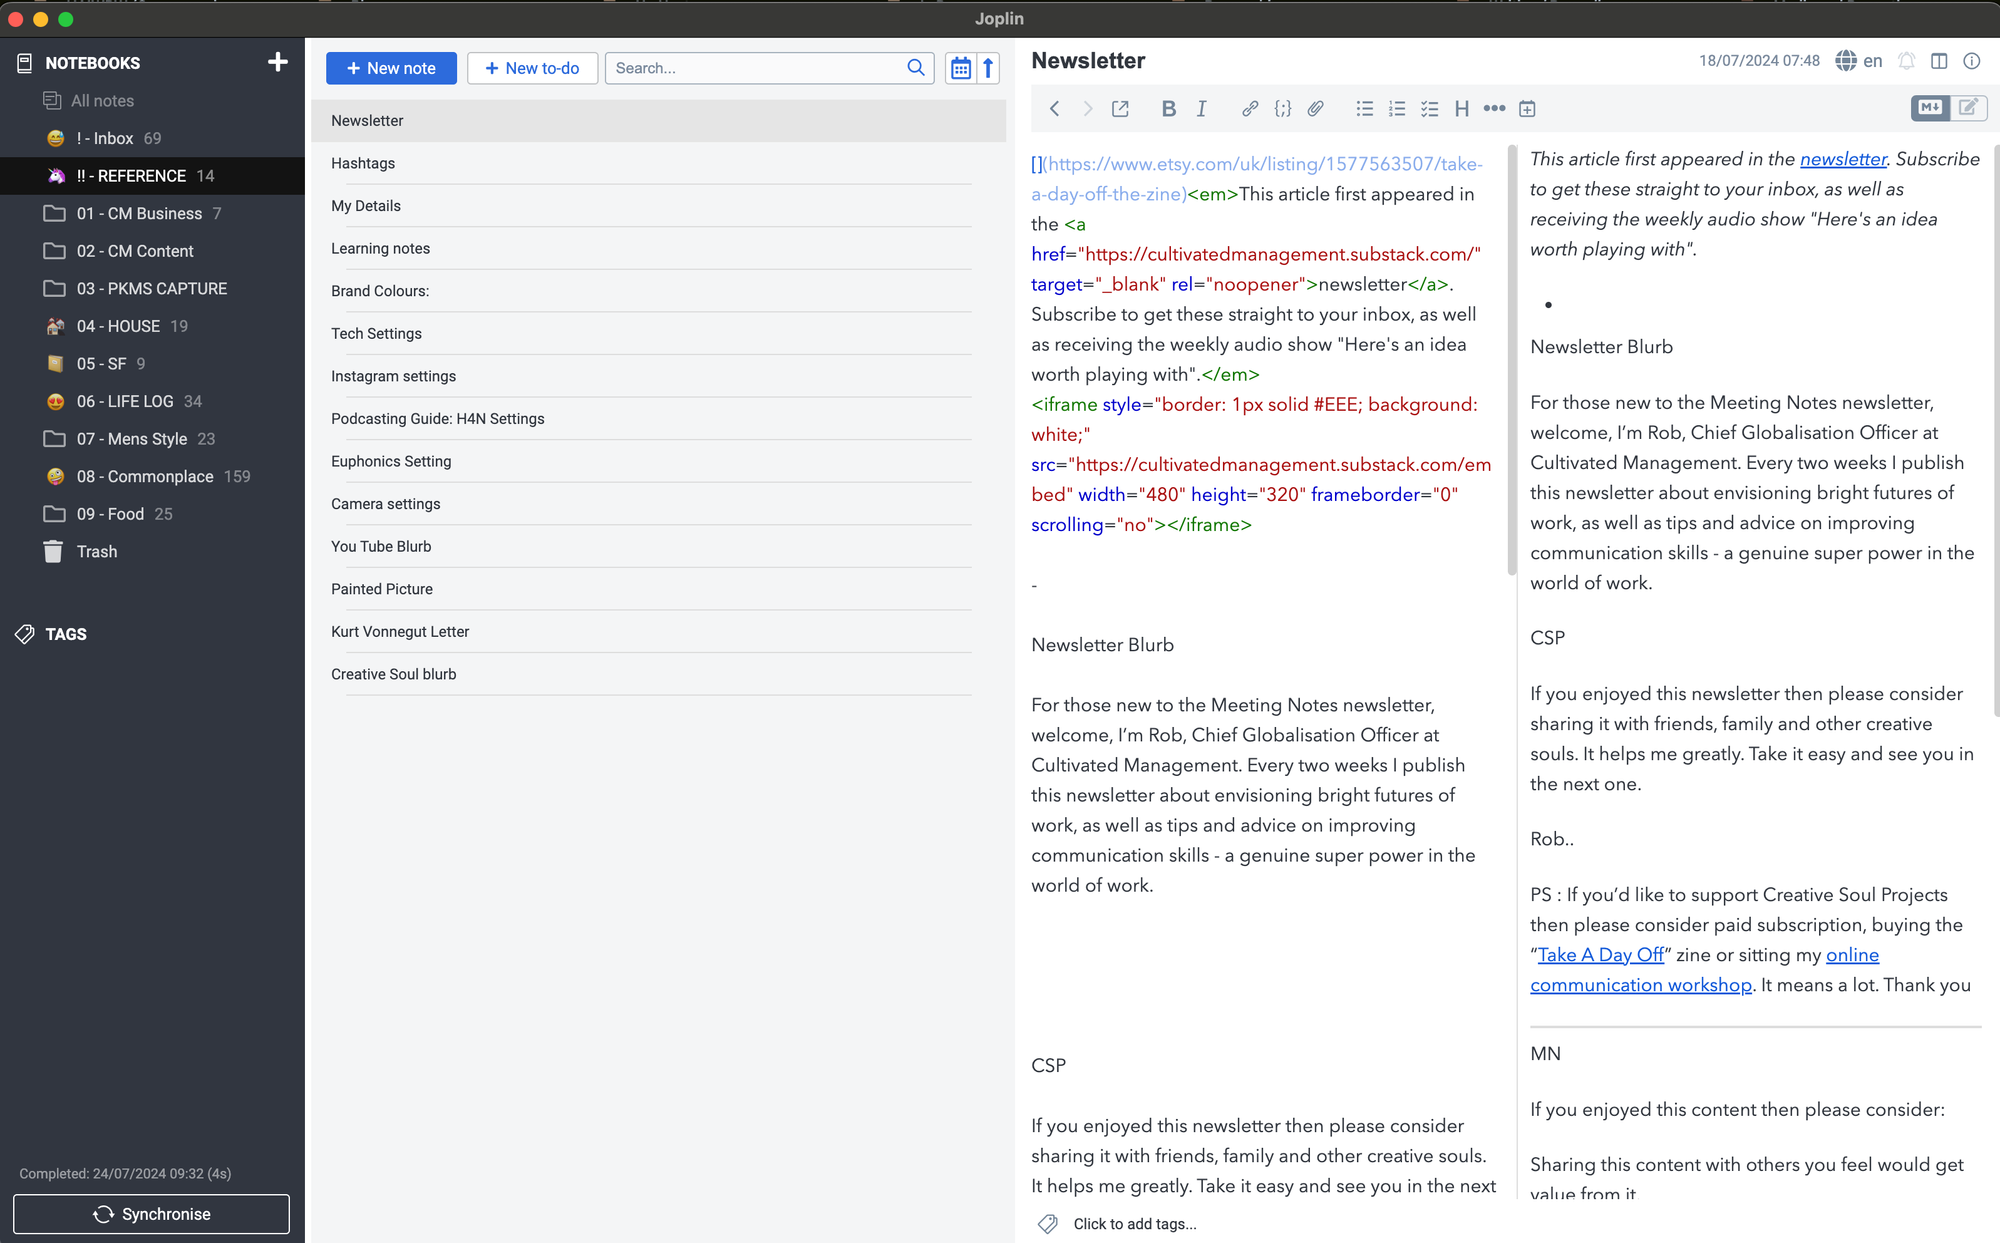Toggle the editor layout view
The width and height of the screenshot is (2000, 1243).
pyautogui.click(x=1941, y=60)
